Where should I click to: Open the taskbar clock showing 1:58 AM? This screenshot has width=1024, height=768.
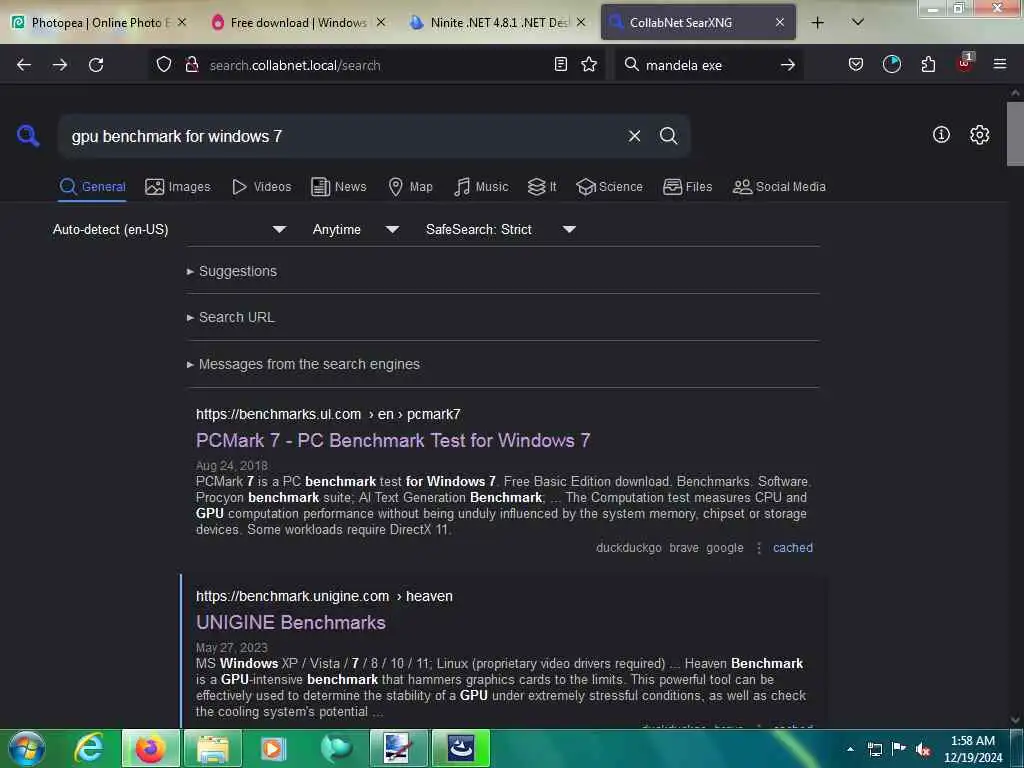pyautogui.click(x=973, y=749)
